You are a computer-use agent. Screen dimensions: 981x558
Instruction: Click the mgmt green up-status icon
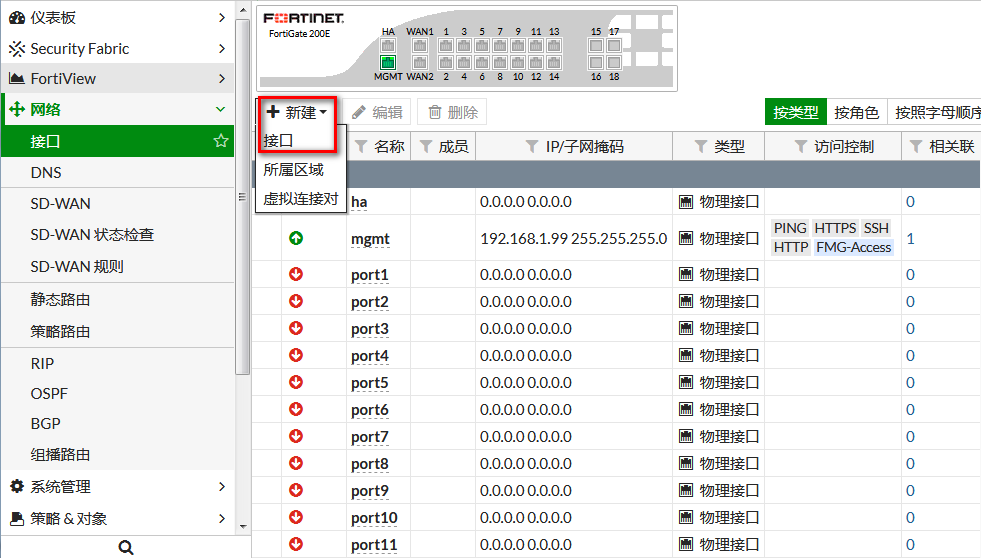296,238
